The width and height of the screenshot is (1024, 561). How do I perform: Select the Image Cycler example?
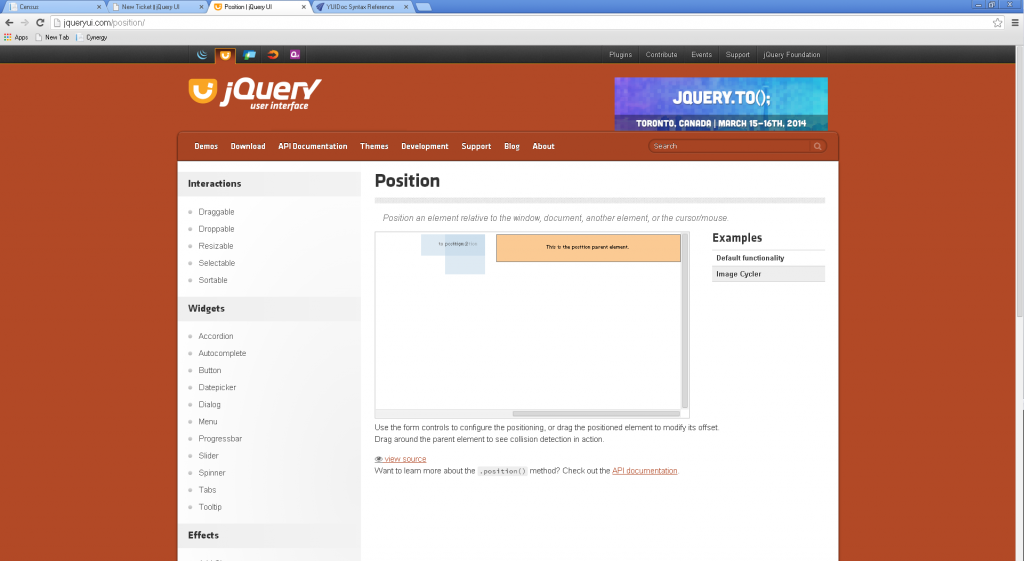pyautogui.click(x=739, y=274)
